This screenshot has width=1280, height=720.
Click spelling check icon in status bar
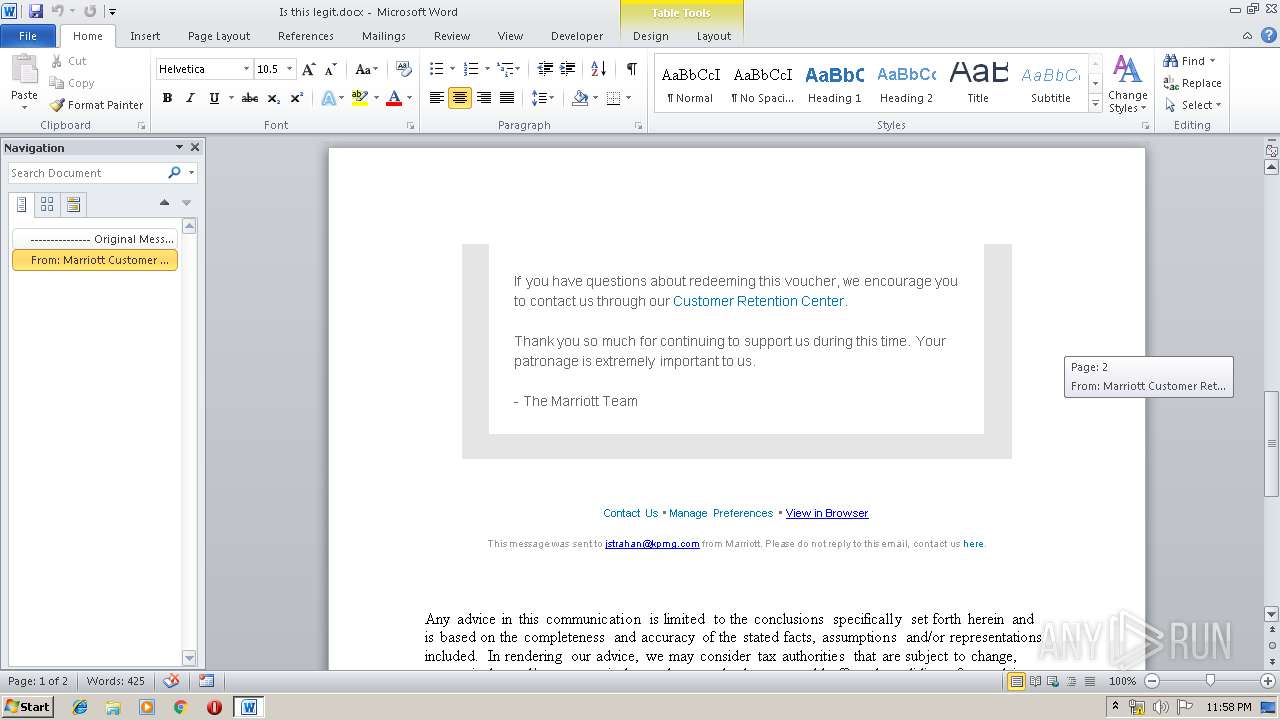click(x=171, y=681)
